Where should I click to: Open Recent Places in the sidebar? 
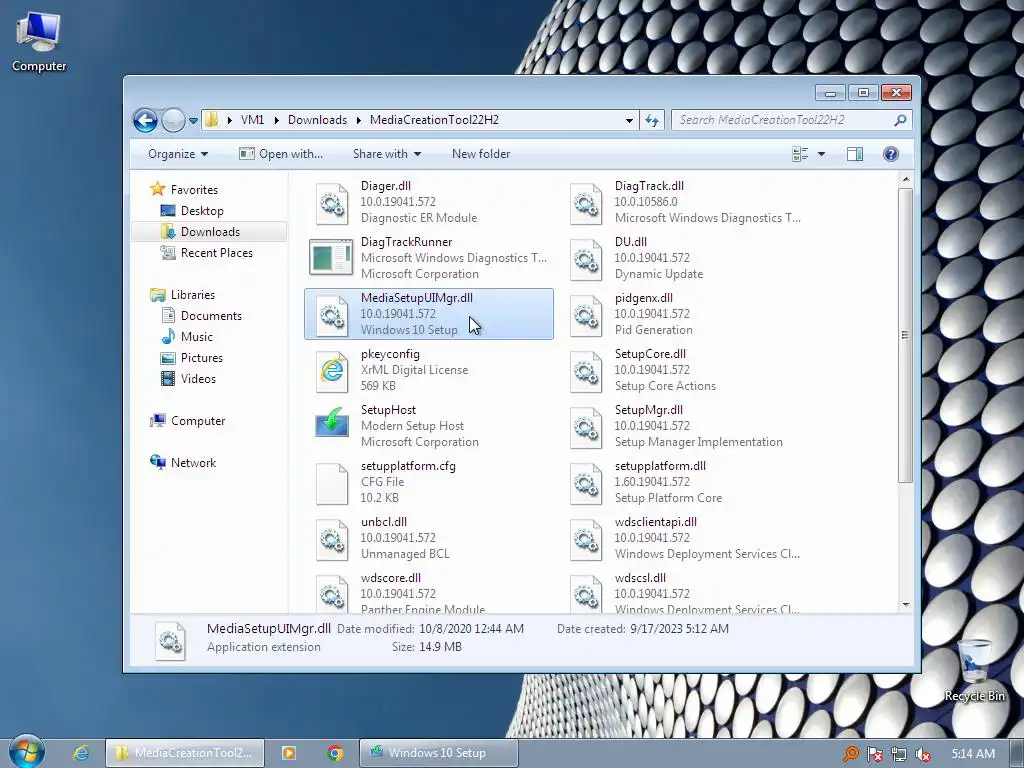(216, 253)
